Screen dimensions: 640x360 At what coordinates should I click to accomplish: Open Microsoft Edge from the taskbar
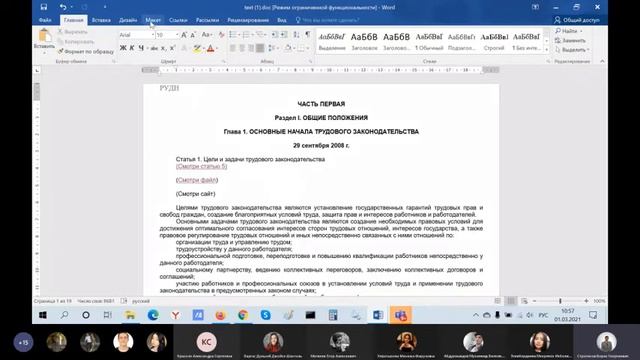click(153, 315)
